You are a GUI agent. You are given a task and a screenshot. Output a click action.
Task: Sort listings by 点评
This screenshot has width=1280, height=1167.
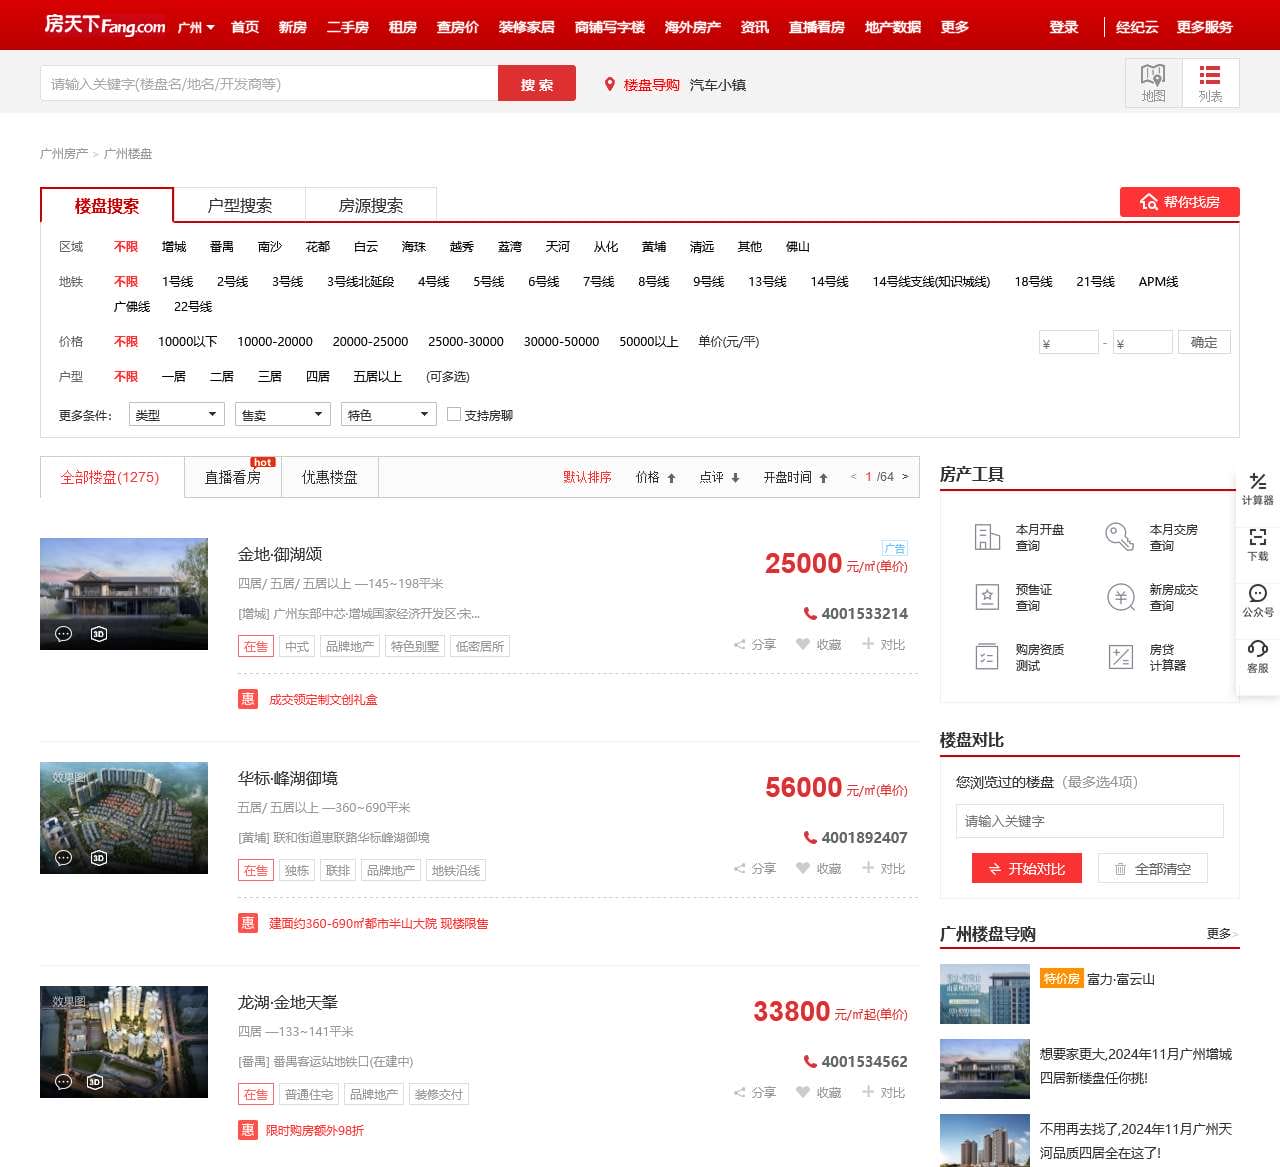click(x=720, y=477)
